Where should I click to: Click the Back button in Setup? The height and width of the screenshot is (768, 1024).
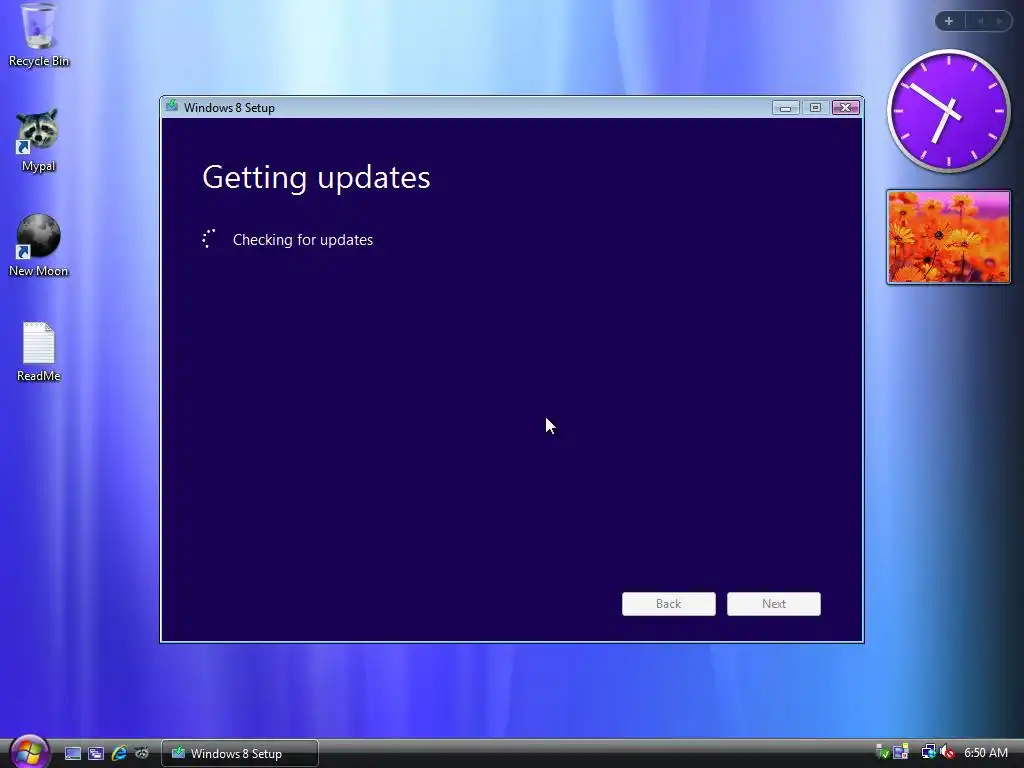(x=669, y=604)
